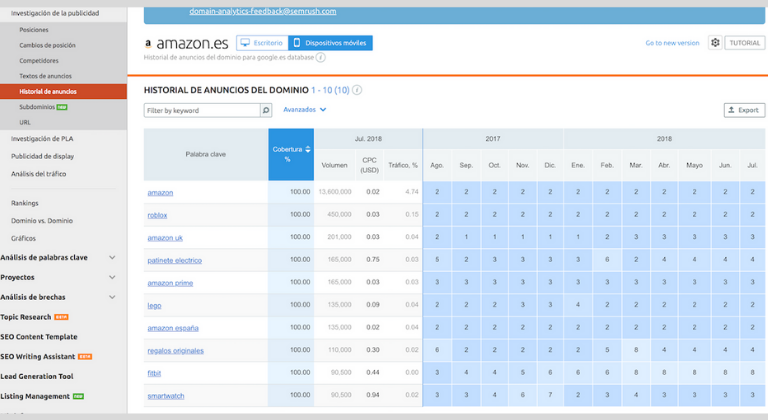Select Historial de anuncios menu item

coord(63,91)
